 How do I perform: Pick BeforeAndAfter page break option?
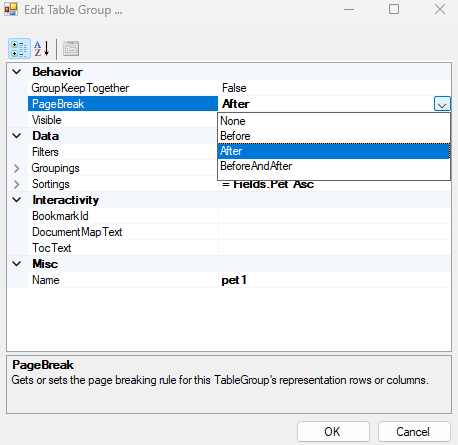334,166
